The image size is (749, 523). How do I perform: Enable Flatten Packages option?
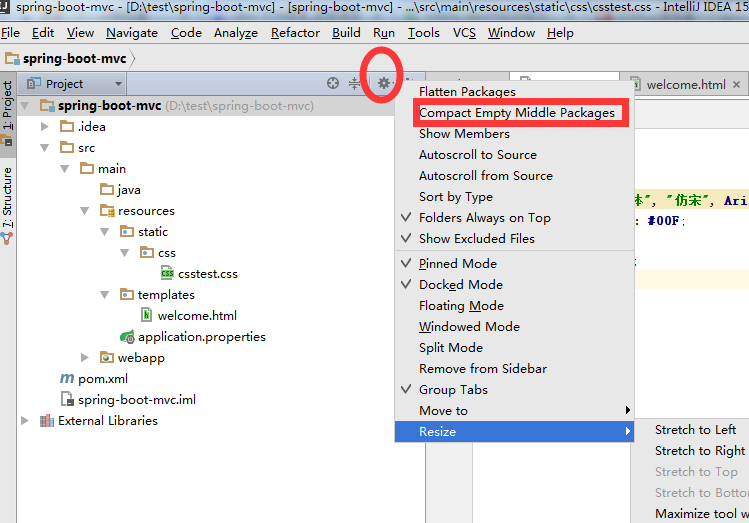[514, 91]
